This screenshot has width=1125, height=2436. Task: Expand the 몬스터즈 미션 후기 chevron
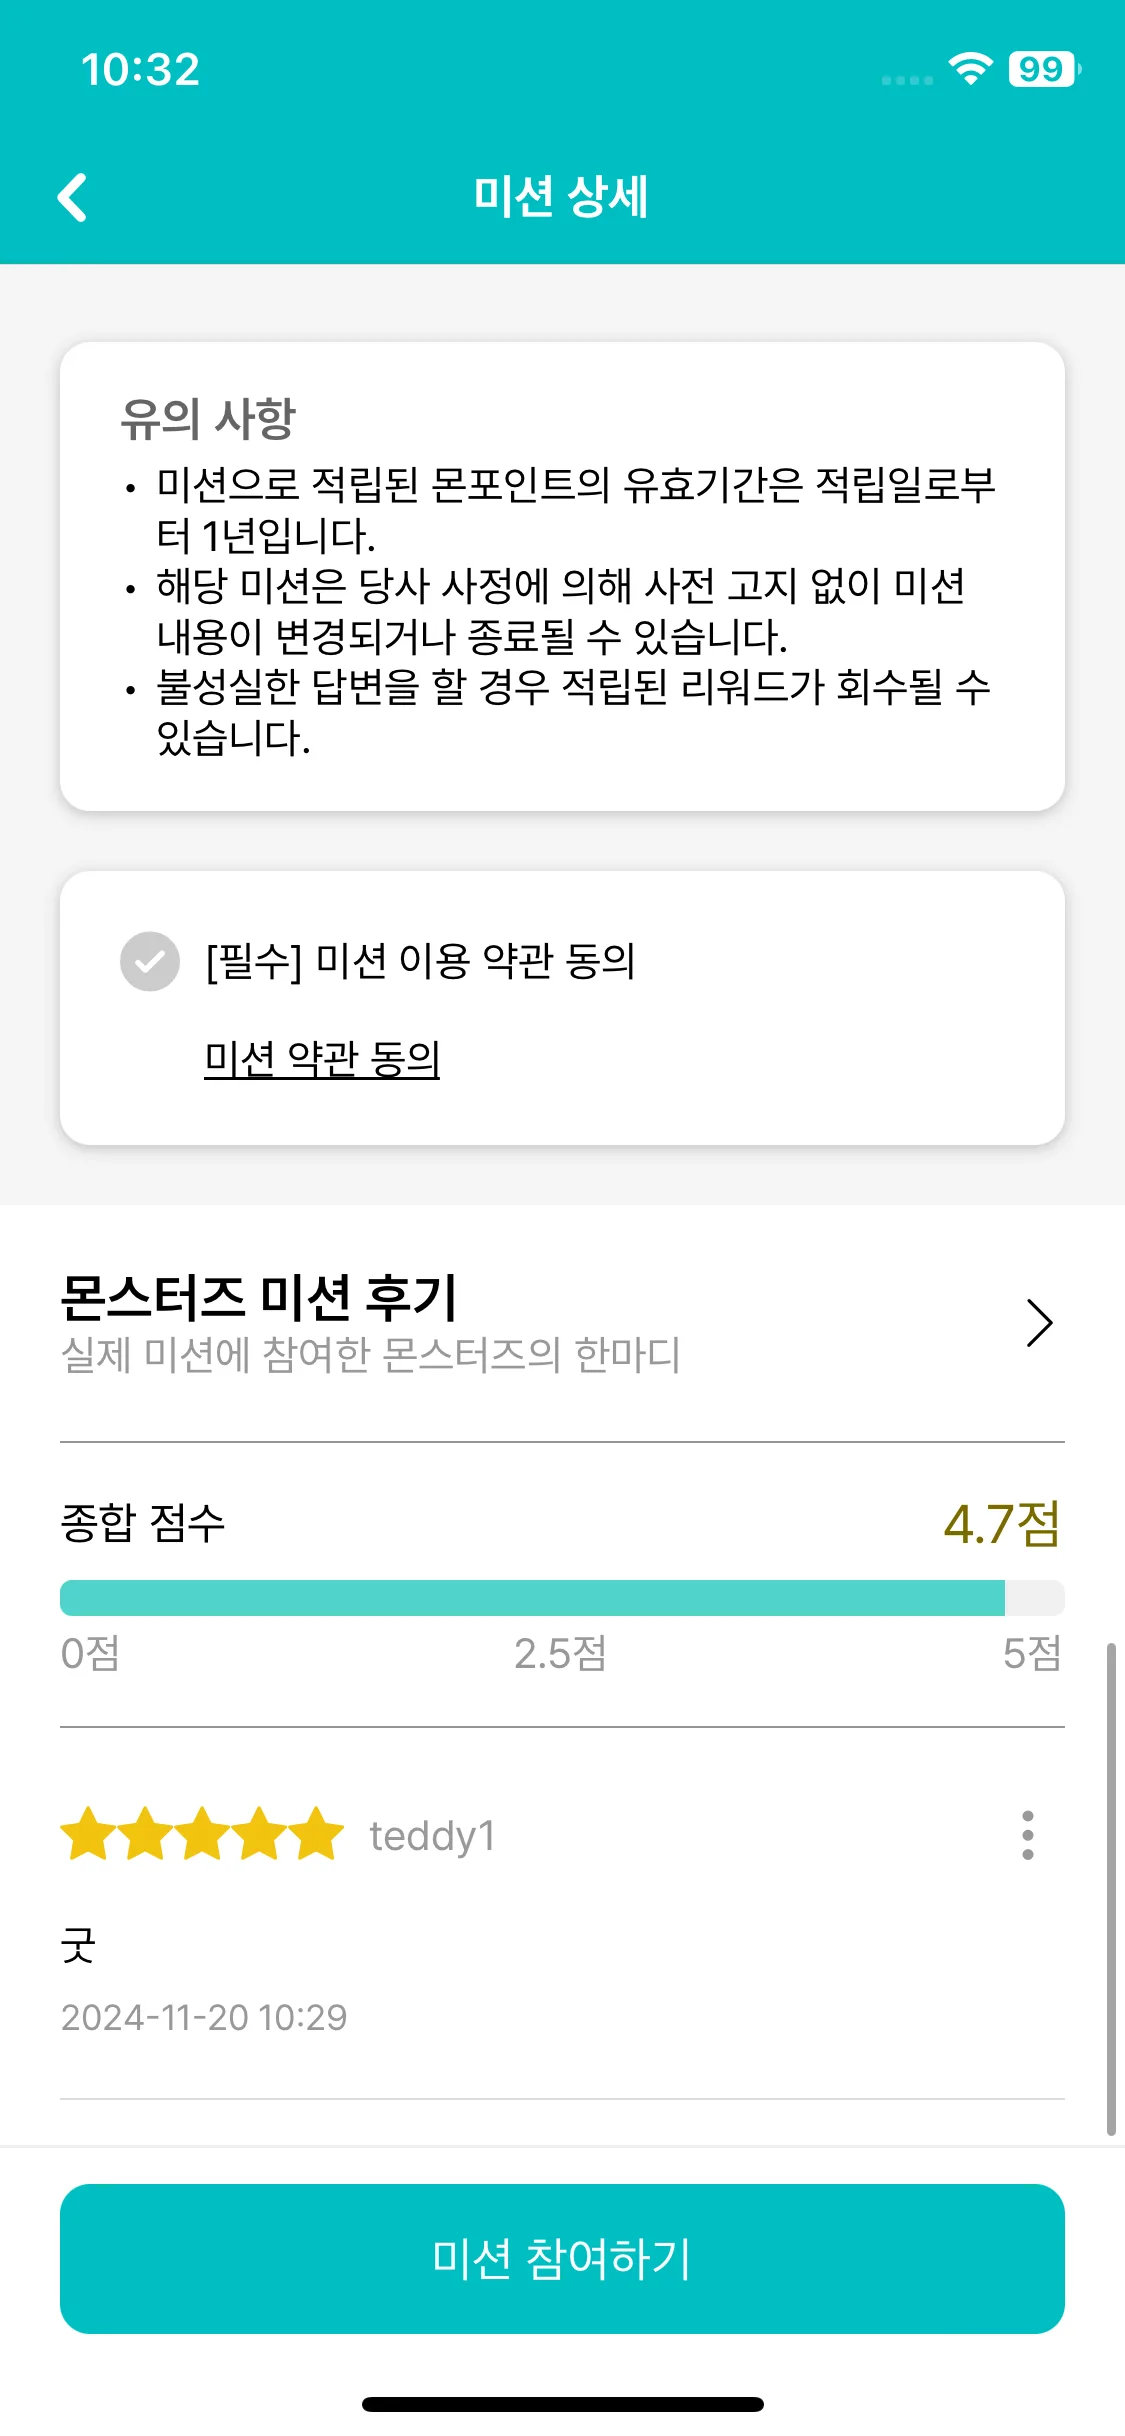(1040, 1323)
